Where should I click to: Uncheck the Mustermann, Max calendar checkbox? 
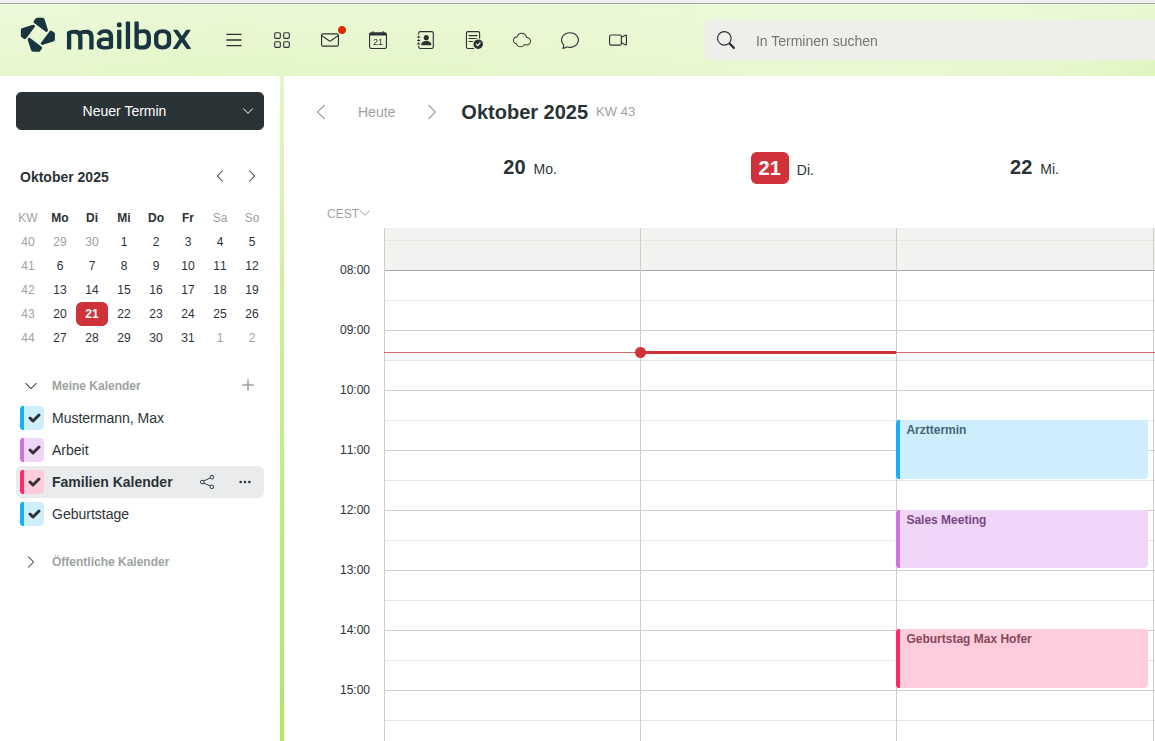pyautogui.click(x=34, y=418)
